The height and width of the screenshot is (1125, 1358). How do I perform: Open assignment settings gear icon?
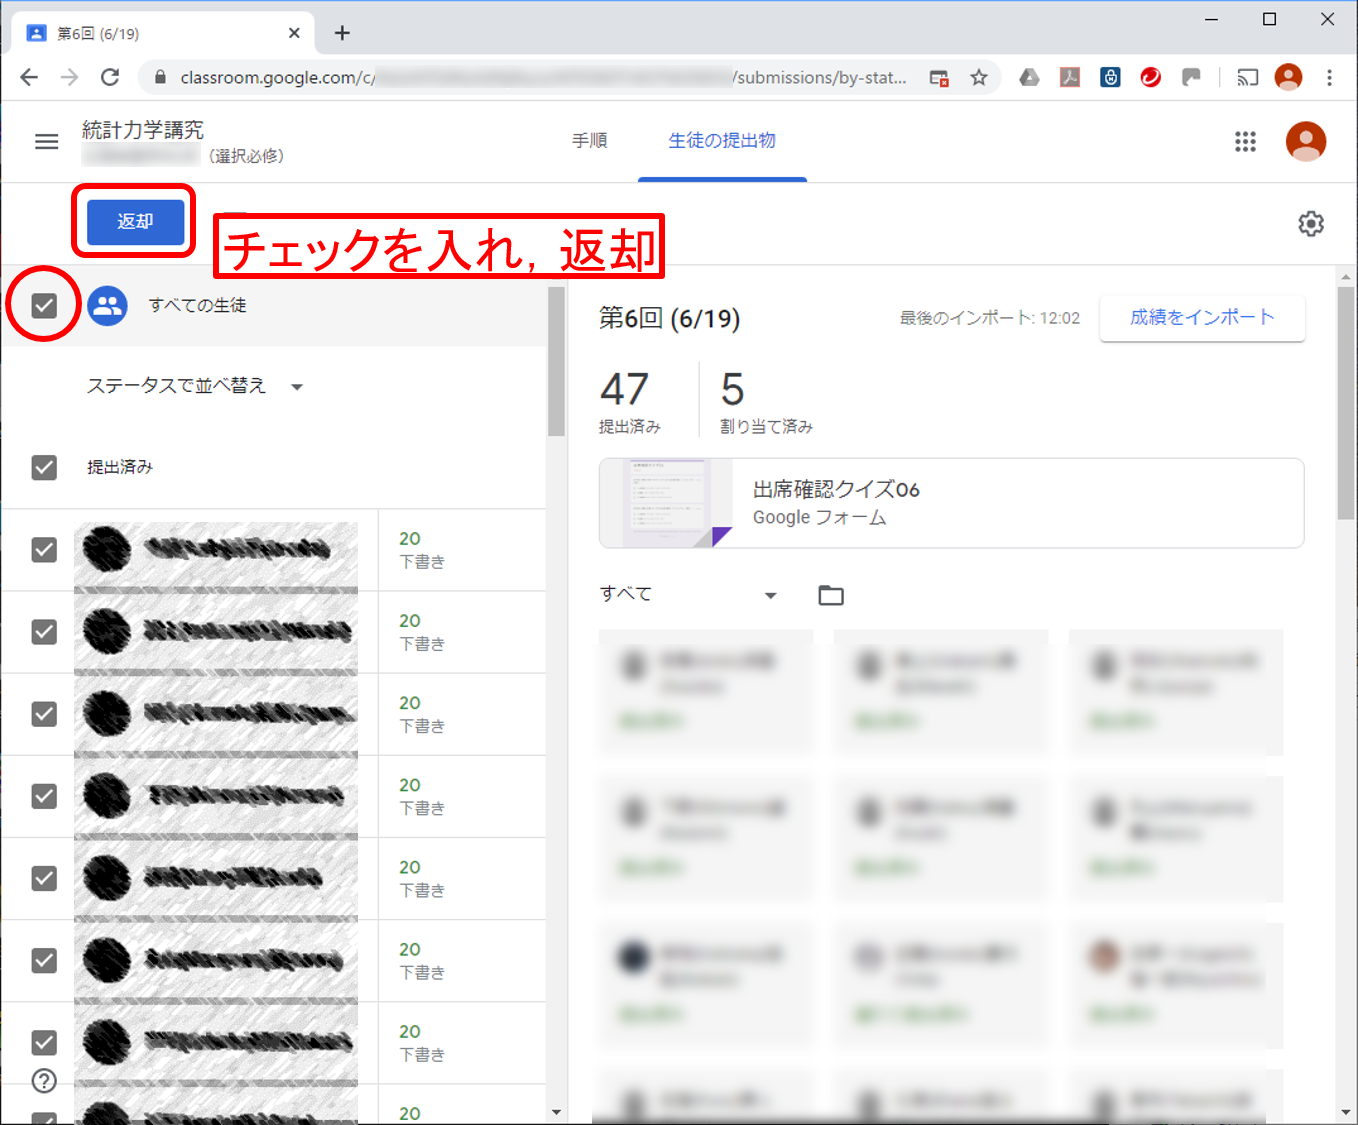[1311, 223]
